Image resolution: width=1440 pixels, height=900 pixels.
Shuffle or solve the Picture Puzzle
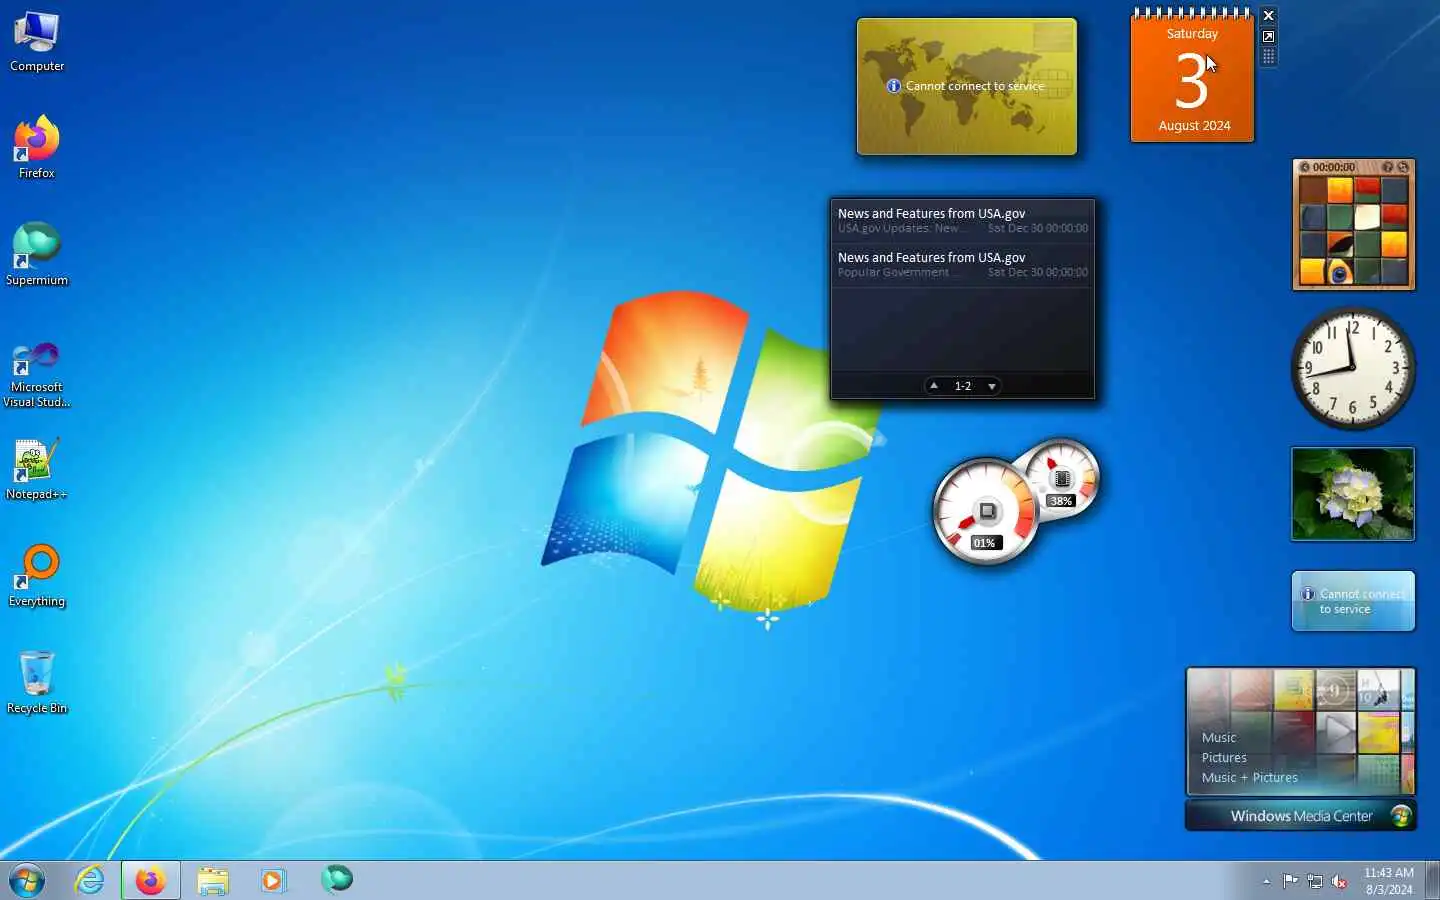point(1403,167)
